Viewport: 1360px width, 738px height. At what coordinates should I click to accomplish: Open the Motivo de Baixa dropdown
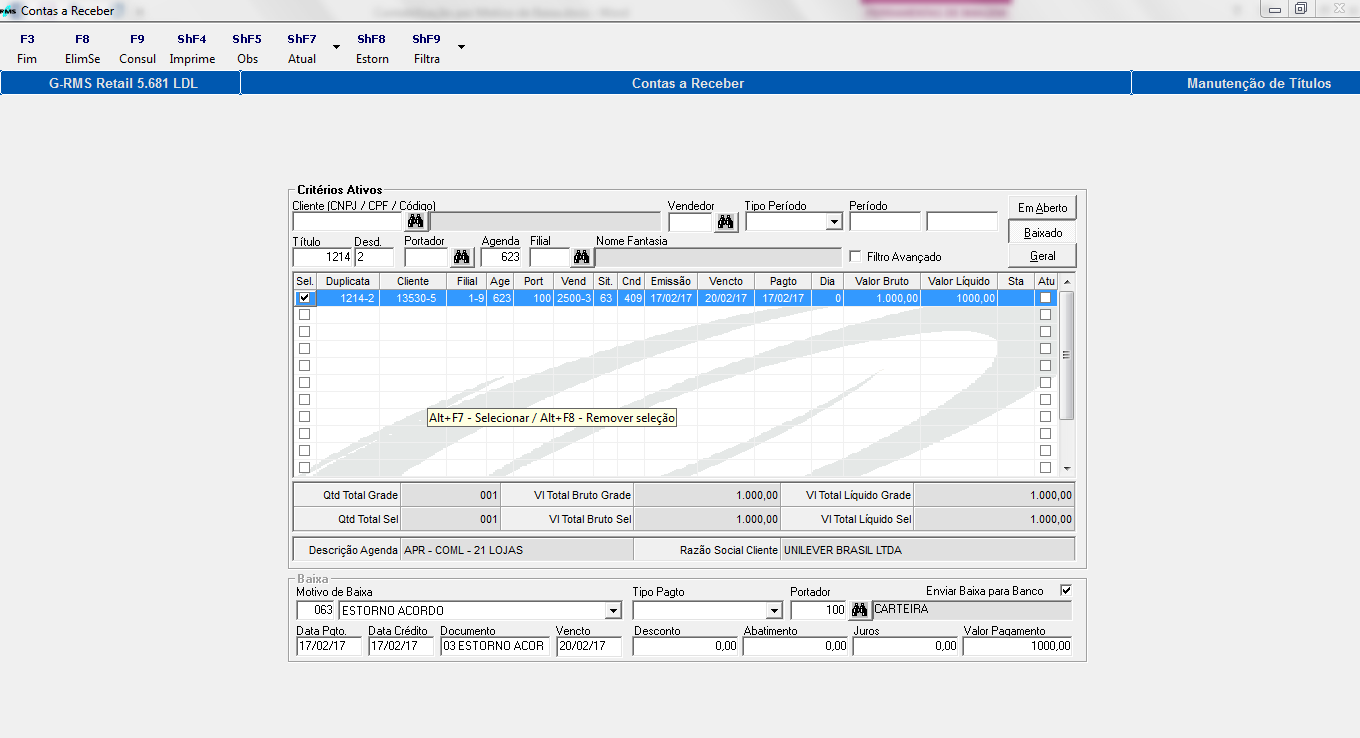(x=613, y=611)
